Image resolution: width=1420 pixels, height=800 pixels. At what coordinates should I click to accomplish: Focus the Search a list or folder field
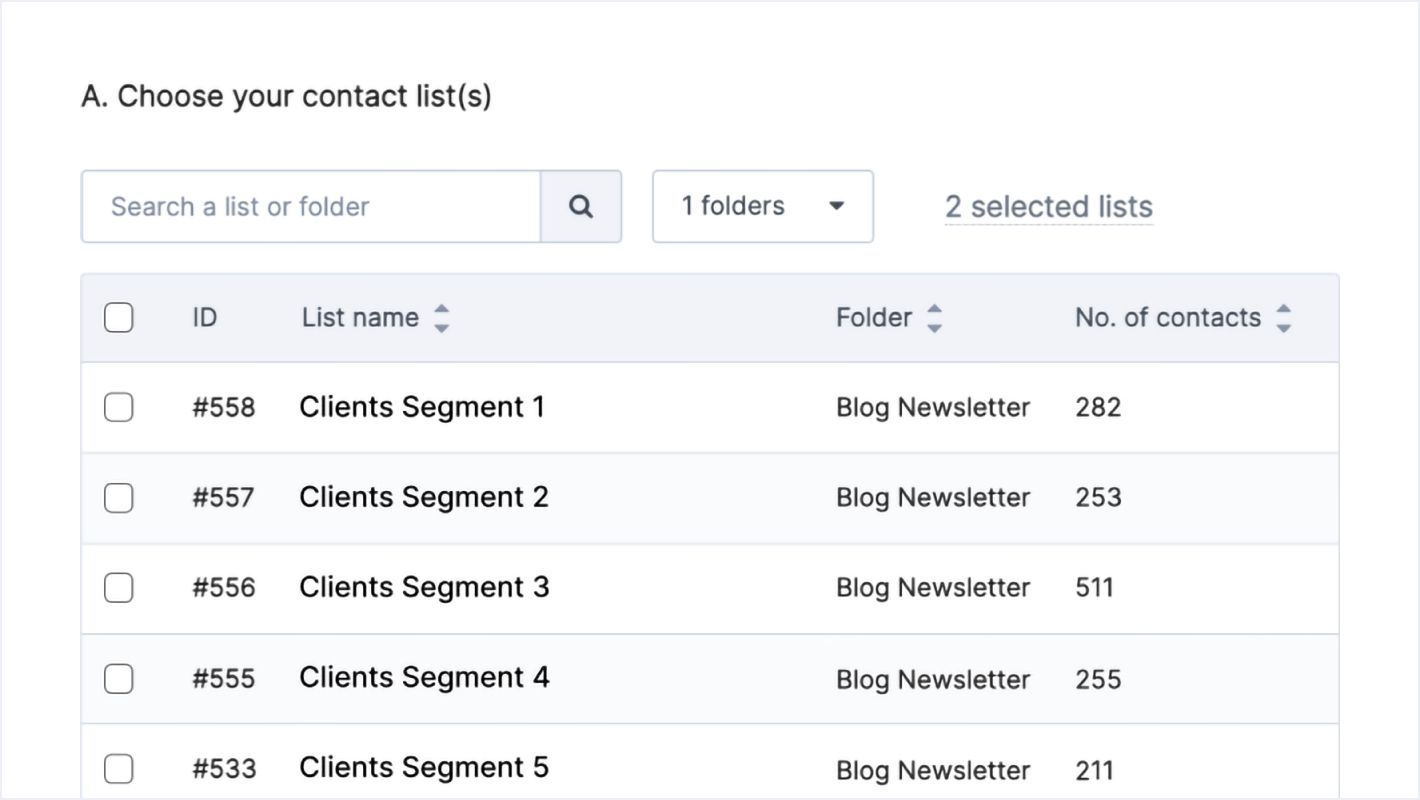(311, 207)
